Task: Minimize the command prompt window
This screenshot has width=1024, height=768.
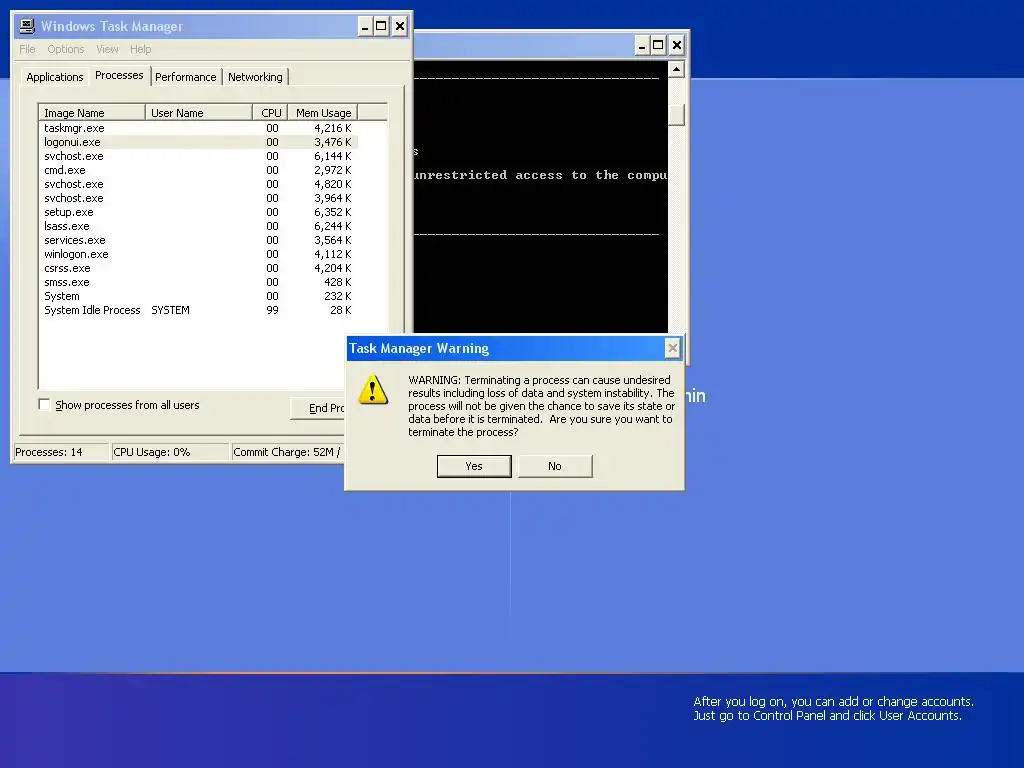Action: pos(642,45)
